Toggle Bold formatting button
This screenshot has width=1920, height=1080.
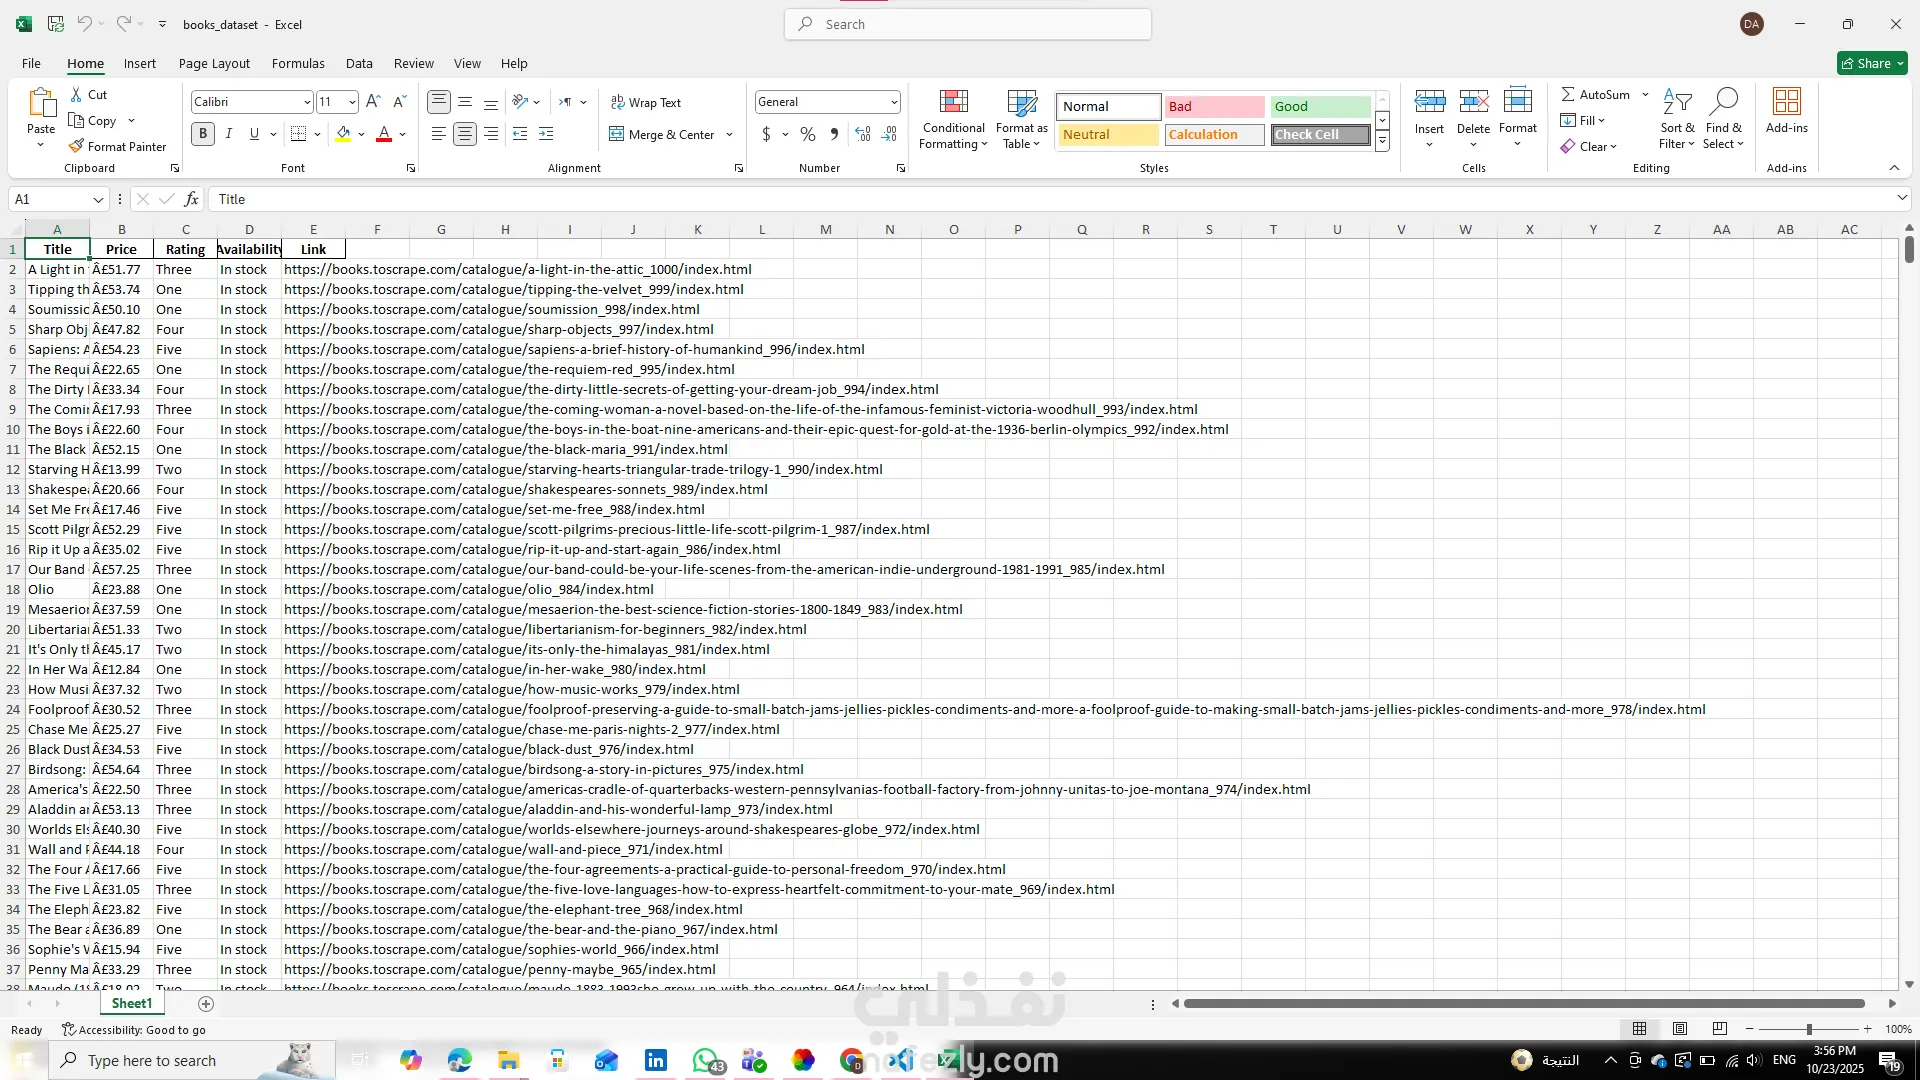[203, 134]
